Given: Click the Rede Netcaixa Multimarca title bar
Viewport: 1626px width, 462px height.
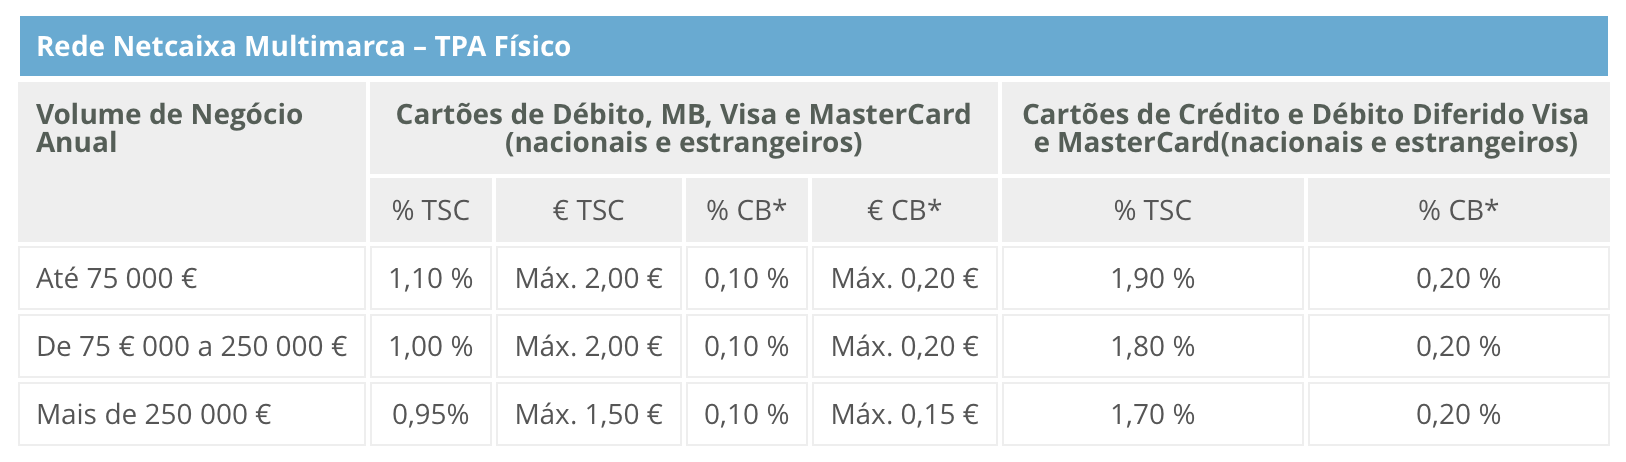Looking at the screenshot, I should click(x=303, y=46).
